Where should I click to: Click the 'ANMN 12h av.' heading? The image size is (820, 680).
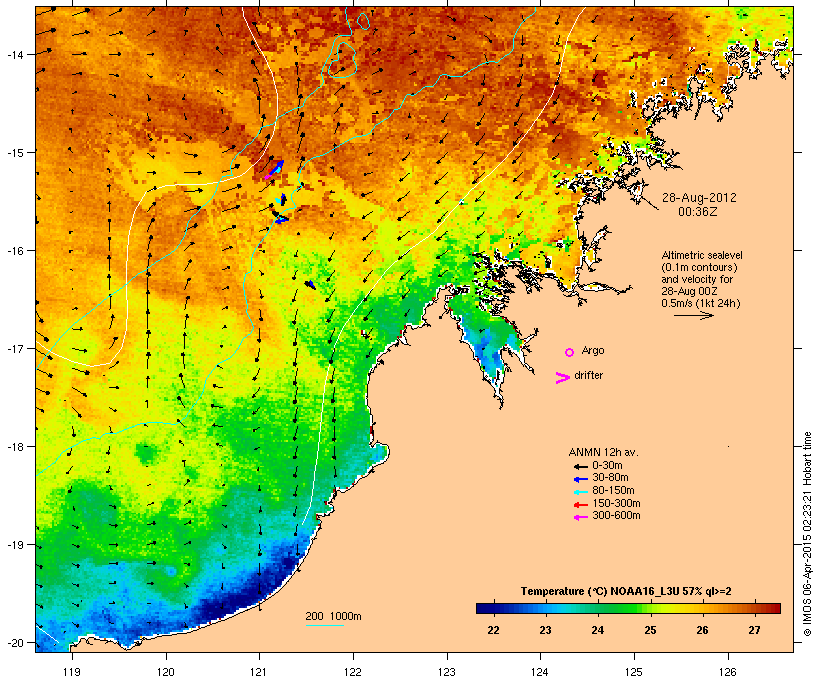(603, 452)
